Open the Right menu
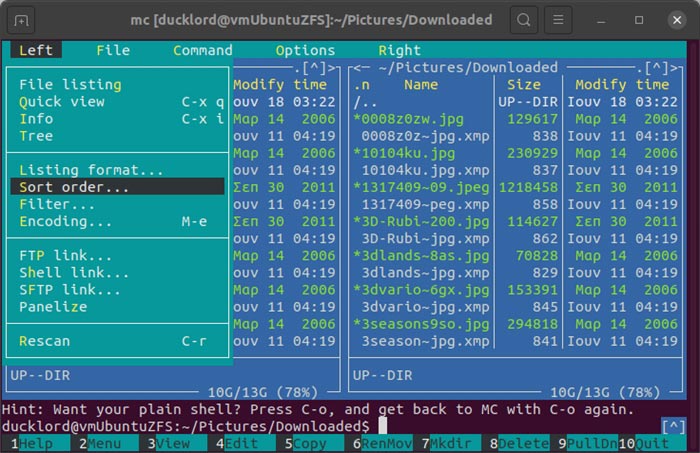The image size is (700, 453). pyautogui.click(x=399, y=50)
